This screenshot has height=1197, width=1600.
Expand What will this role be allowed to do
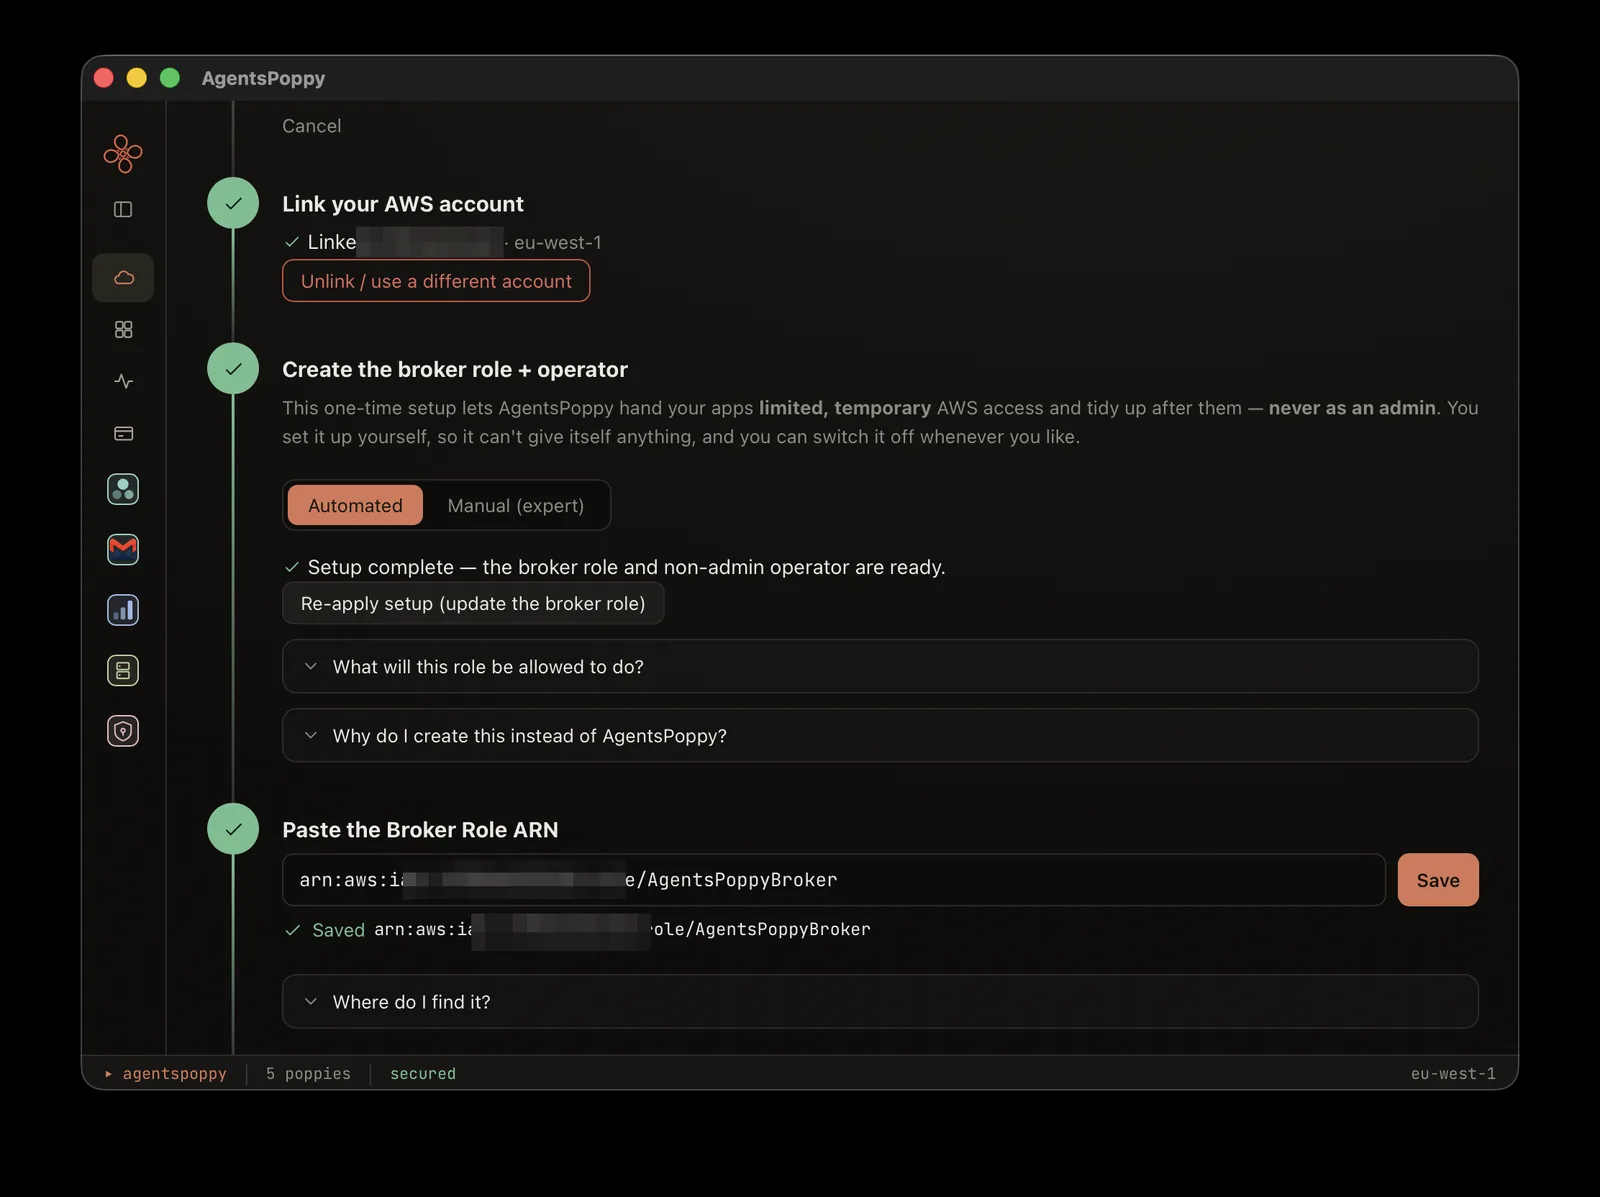tap(880, 666)
